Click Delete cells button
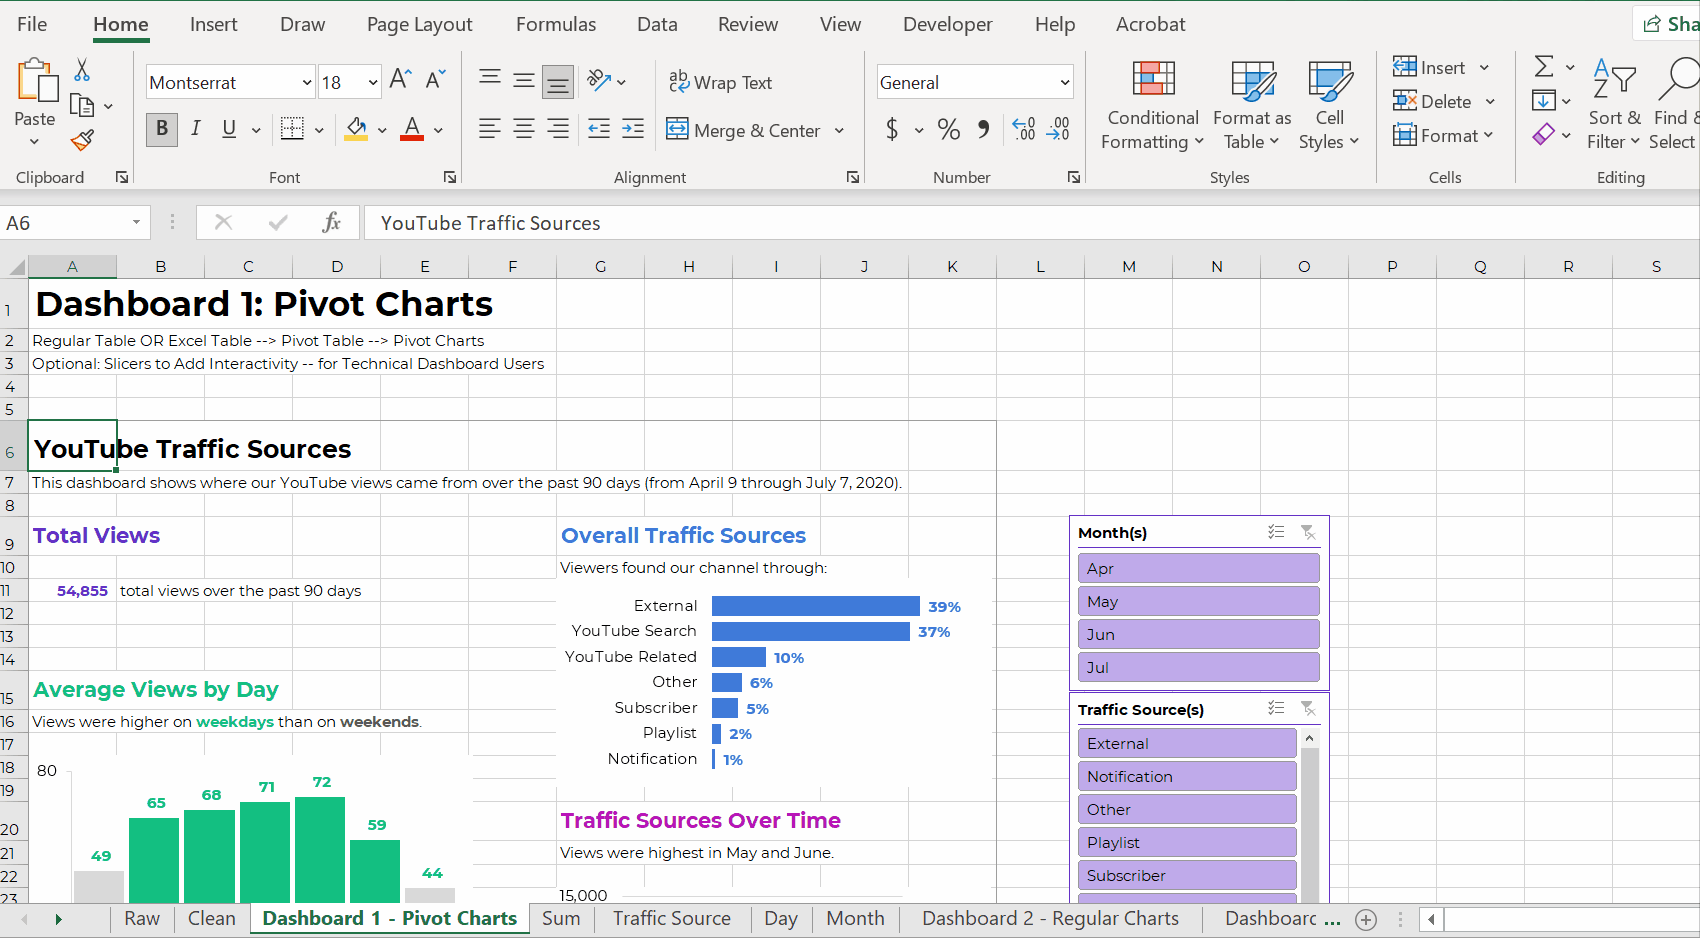 click(x=1432, y=101)
